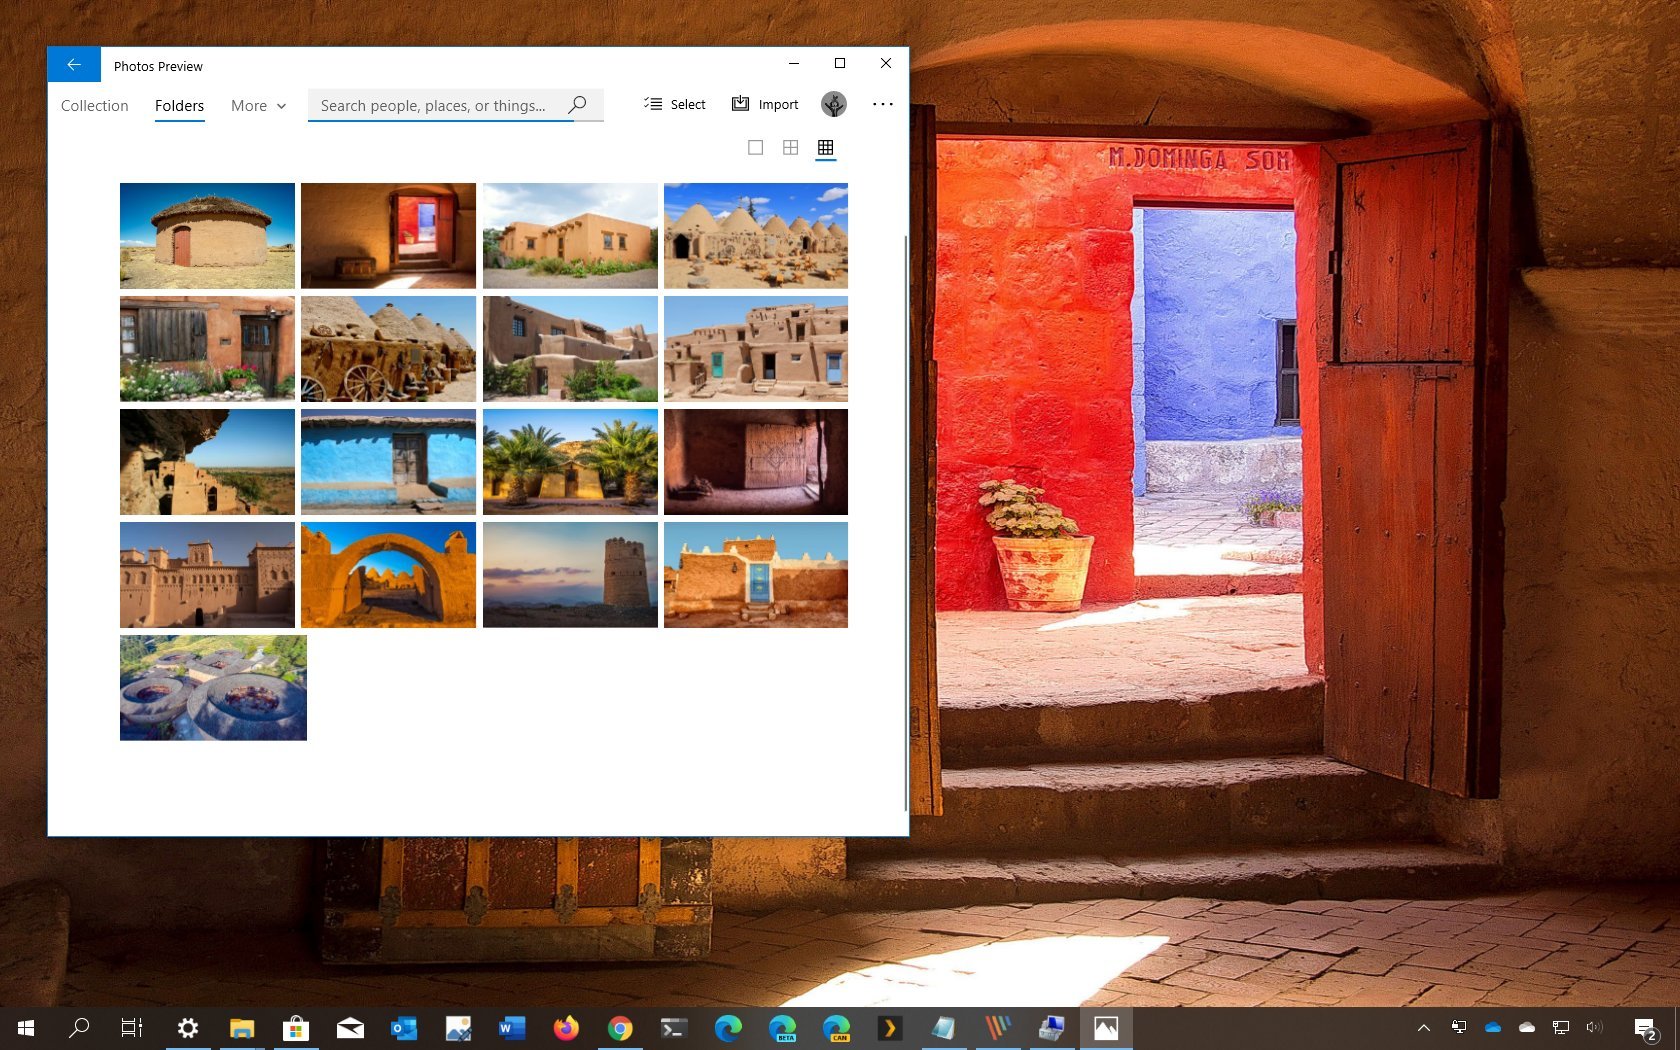Switch to medium grid view size
Viewport: 1680px width, 1050px height.
[x=790, y=146]
